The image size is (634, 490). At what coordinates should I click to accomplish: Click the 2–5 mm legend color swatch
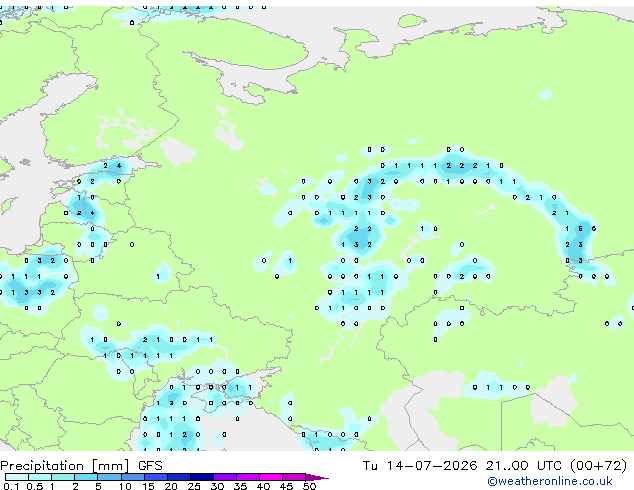coord(86,477)
